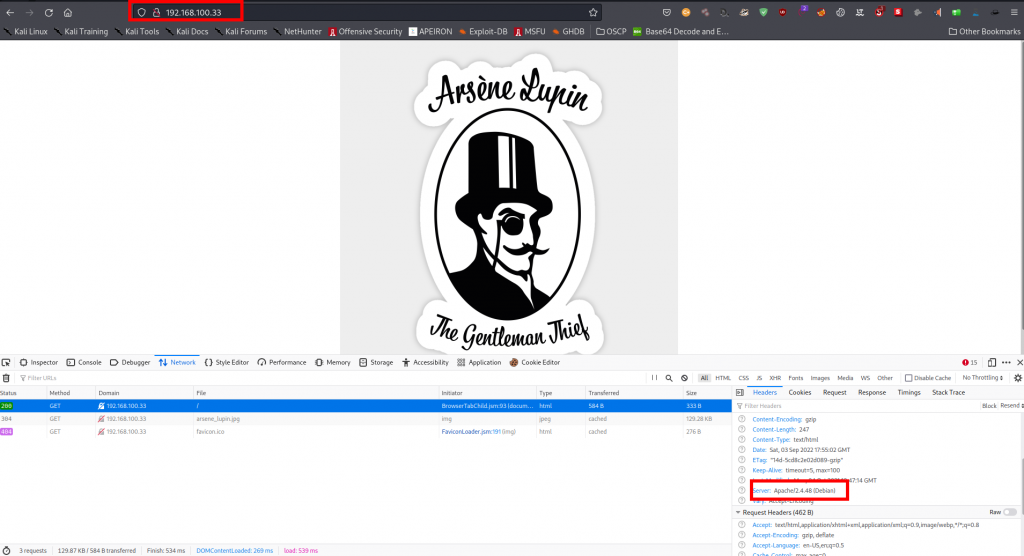Viewport: 1024px width, 556px height.
Task: Filter requests by JS
Action: tap(759, 378)
